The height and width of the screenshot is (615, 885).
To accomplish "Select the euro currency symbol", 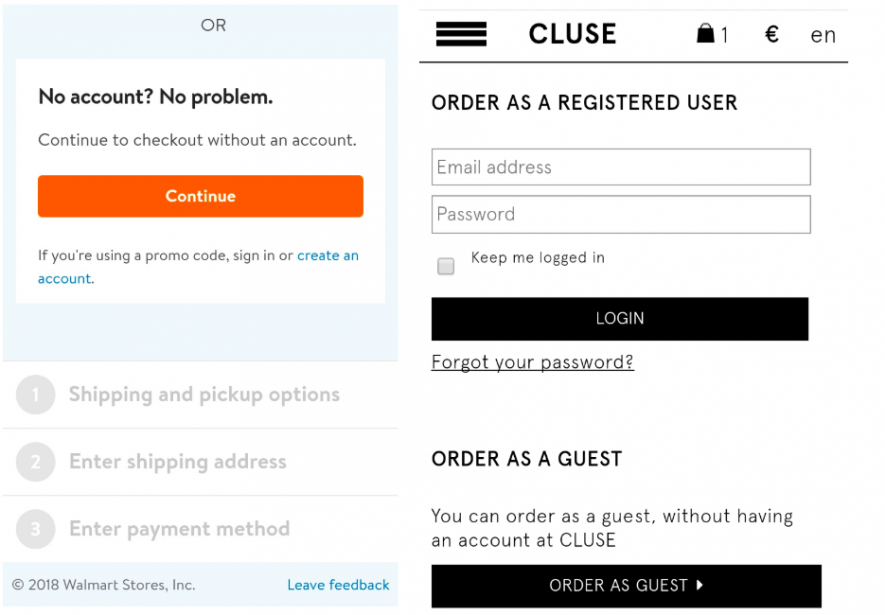I will pyautogui.click(x=772, y=34).
